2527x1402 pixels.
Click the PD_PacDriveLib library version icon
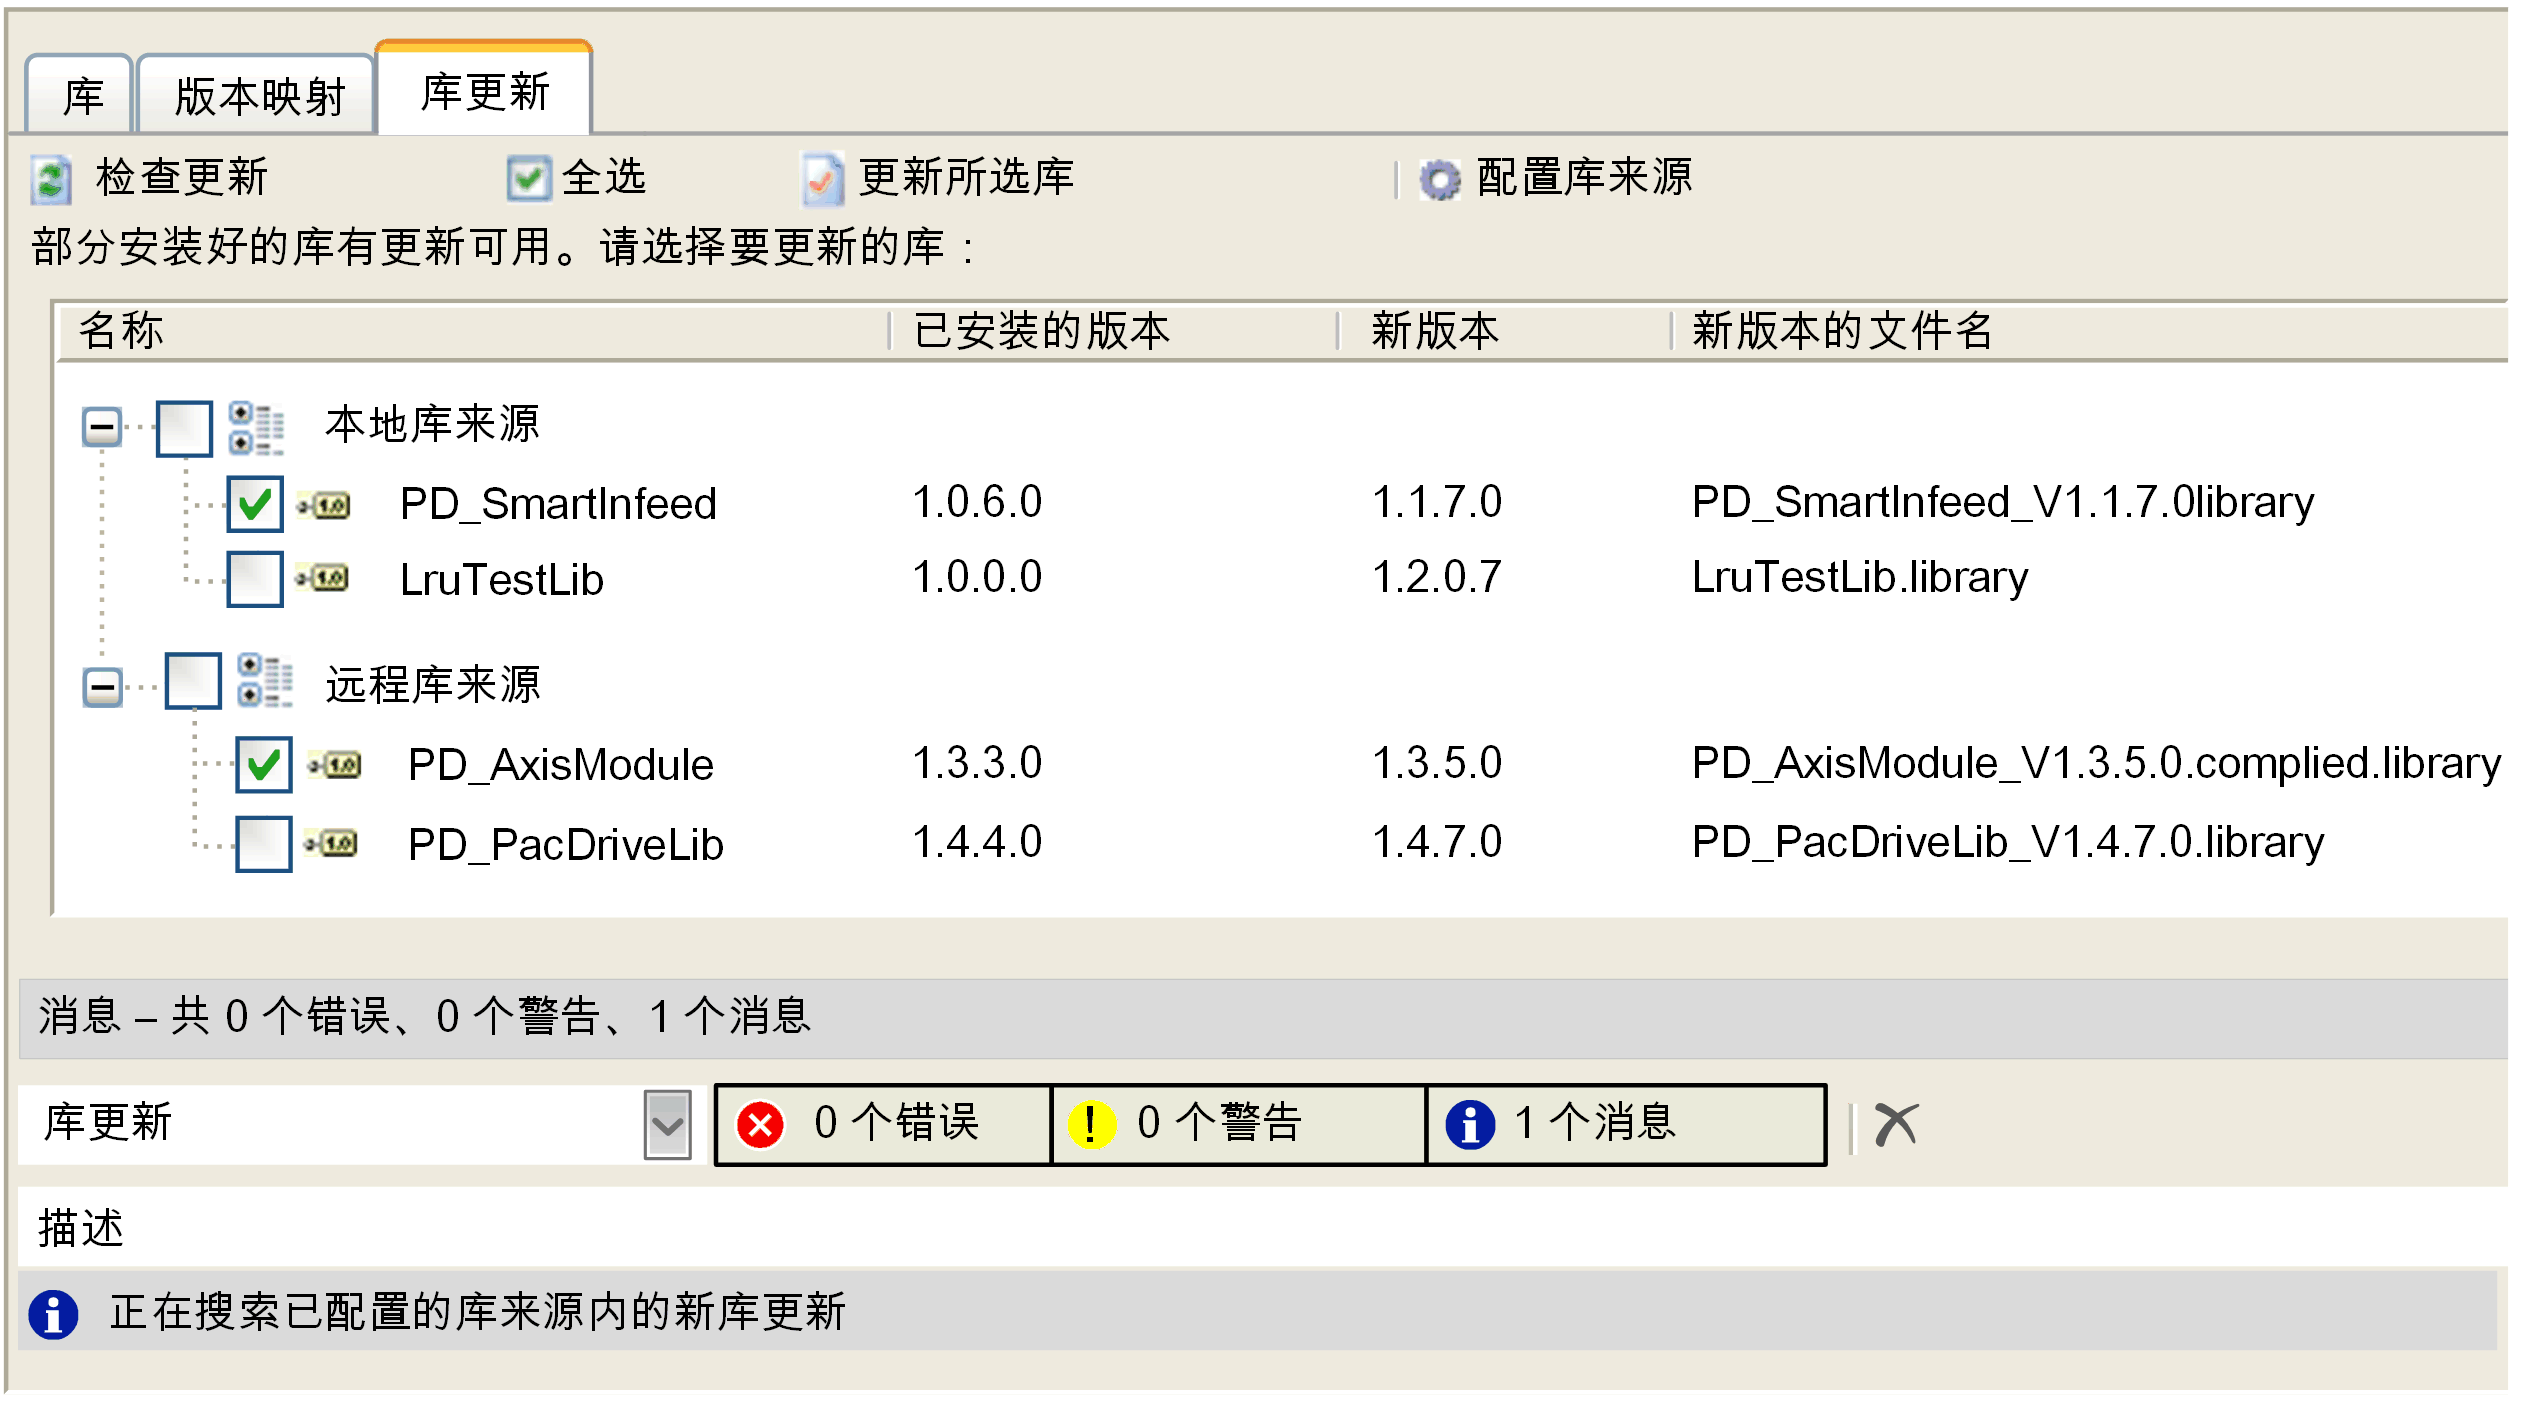(x=332, y=844)
